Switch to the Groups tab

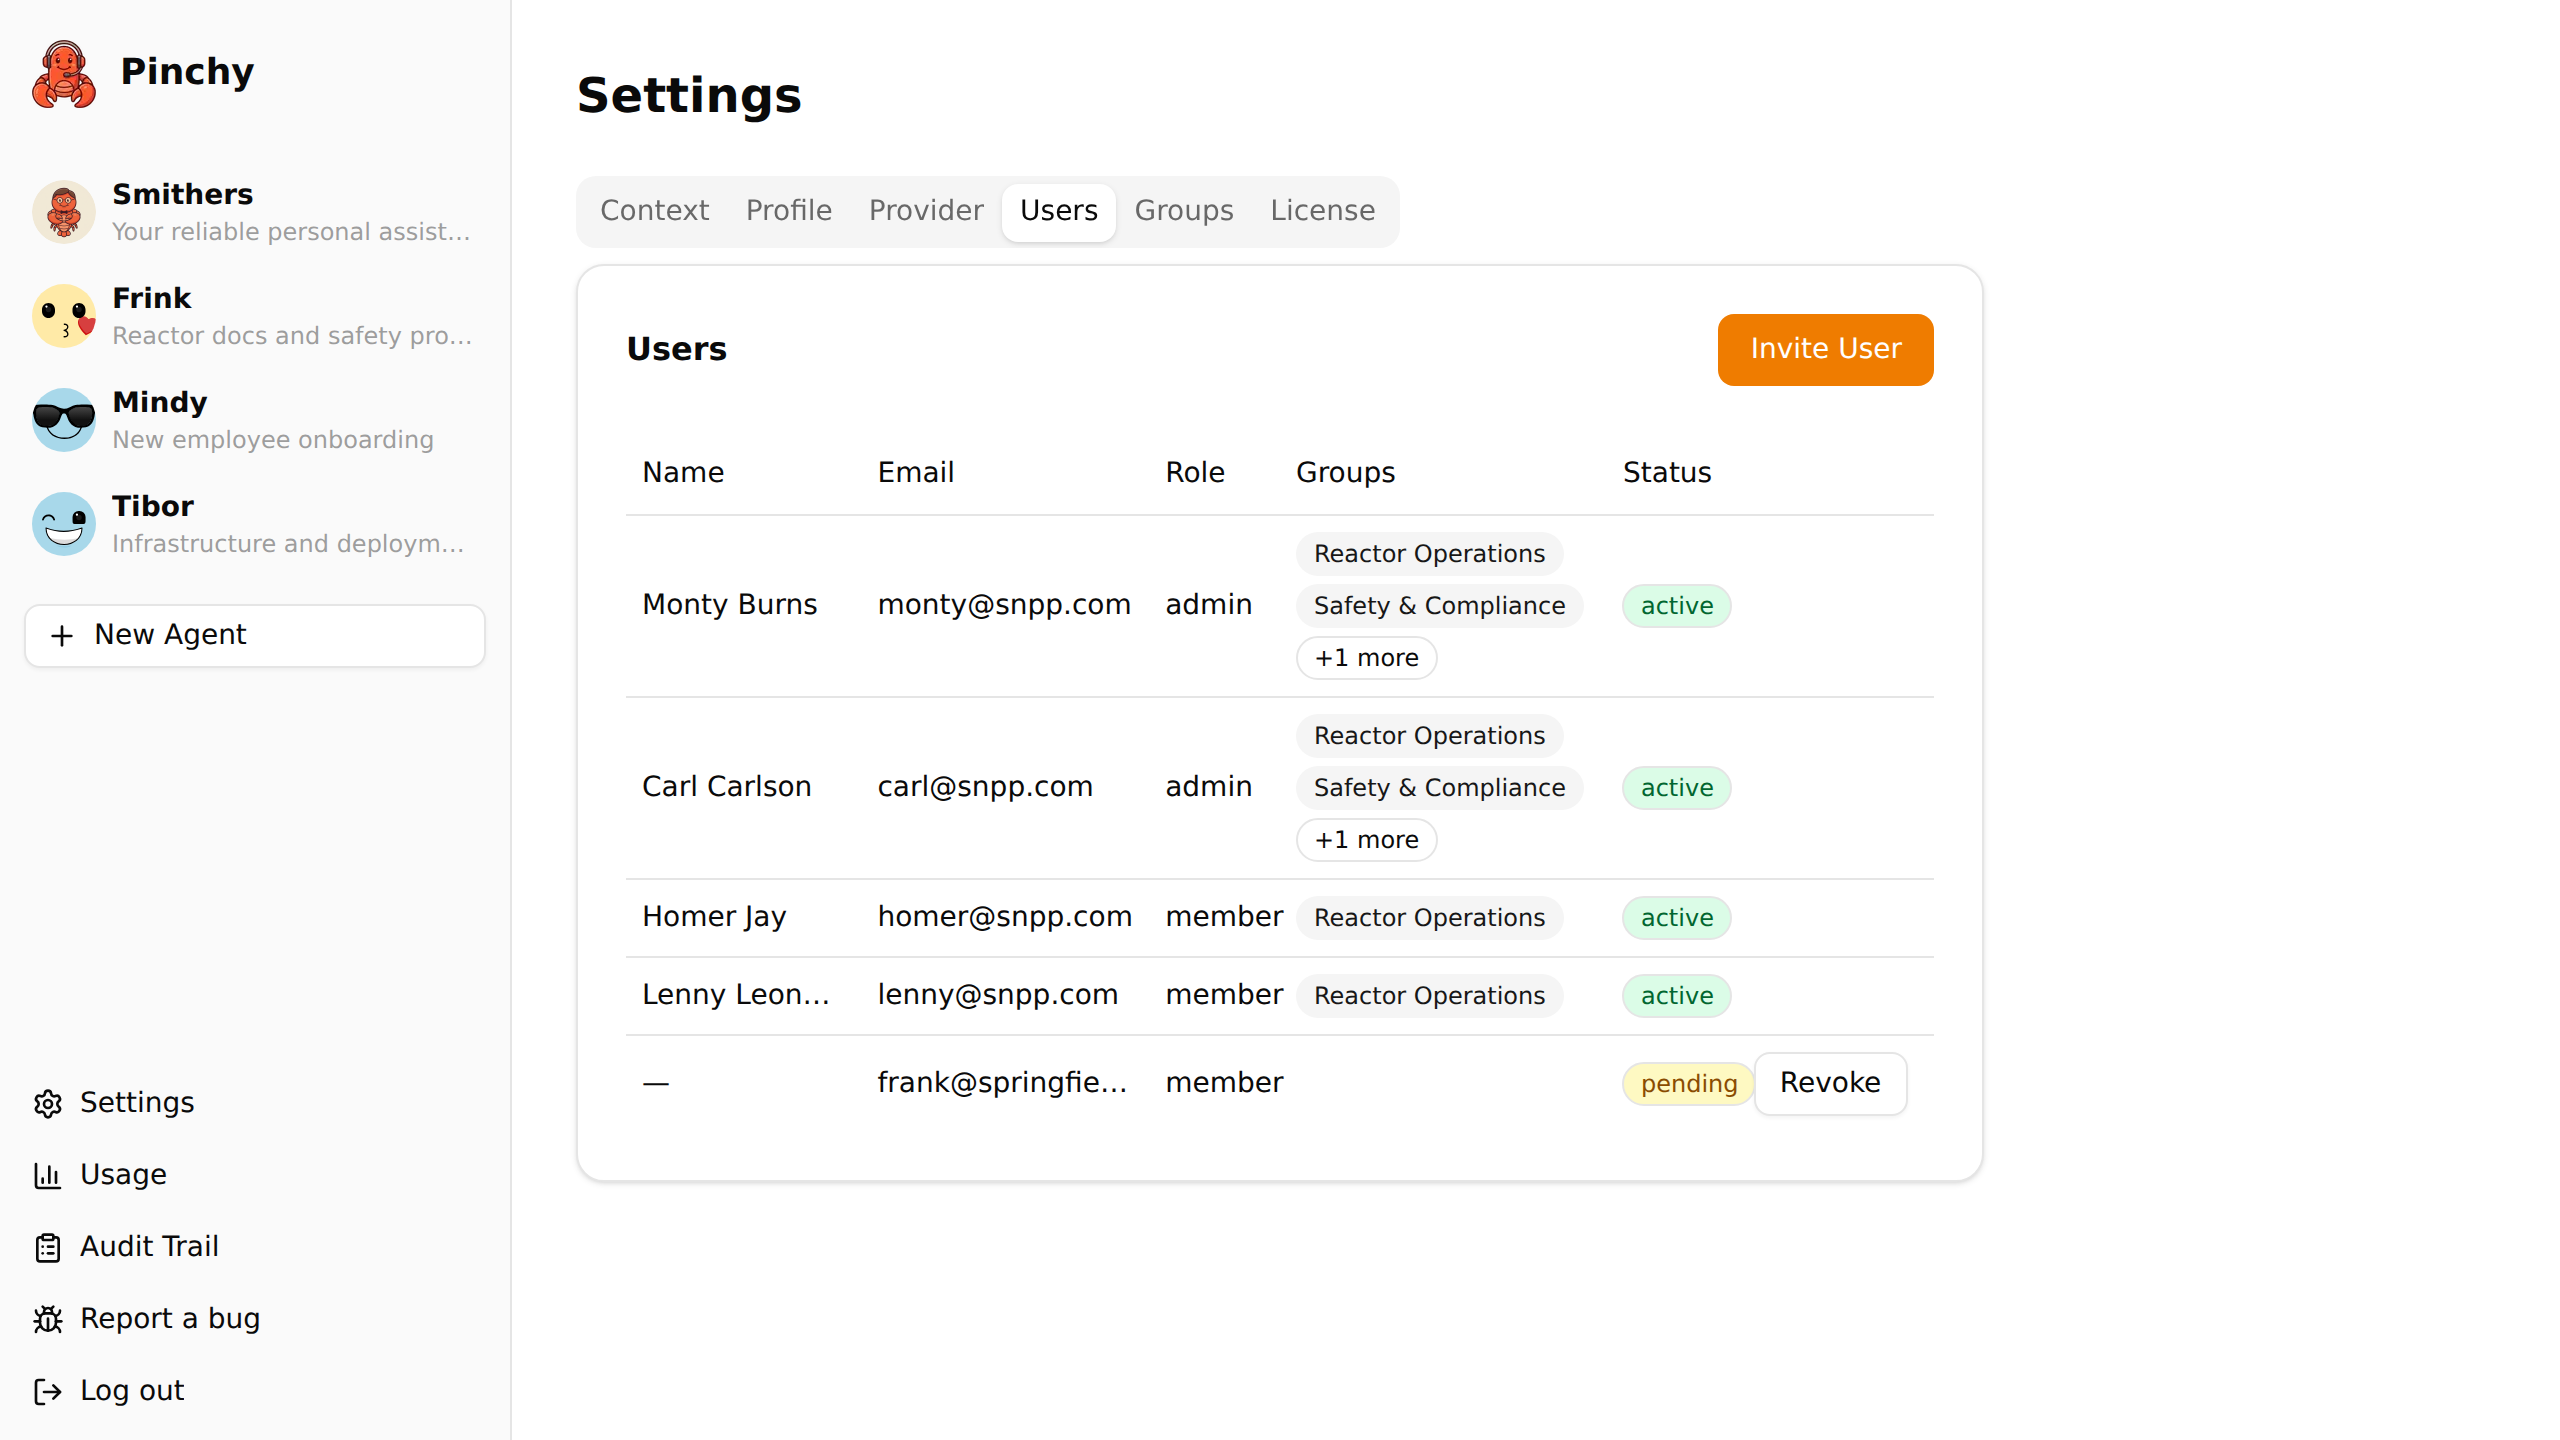[x=1184, y=211]
